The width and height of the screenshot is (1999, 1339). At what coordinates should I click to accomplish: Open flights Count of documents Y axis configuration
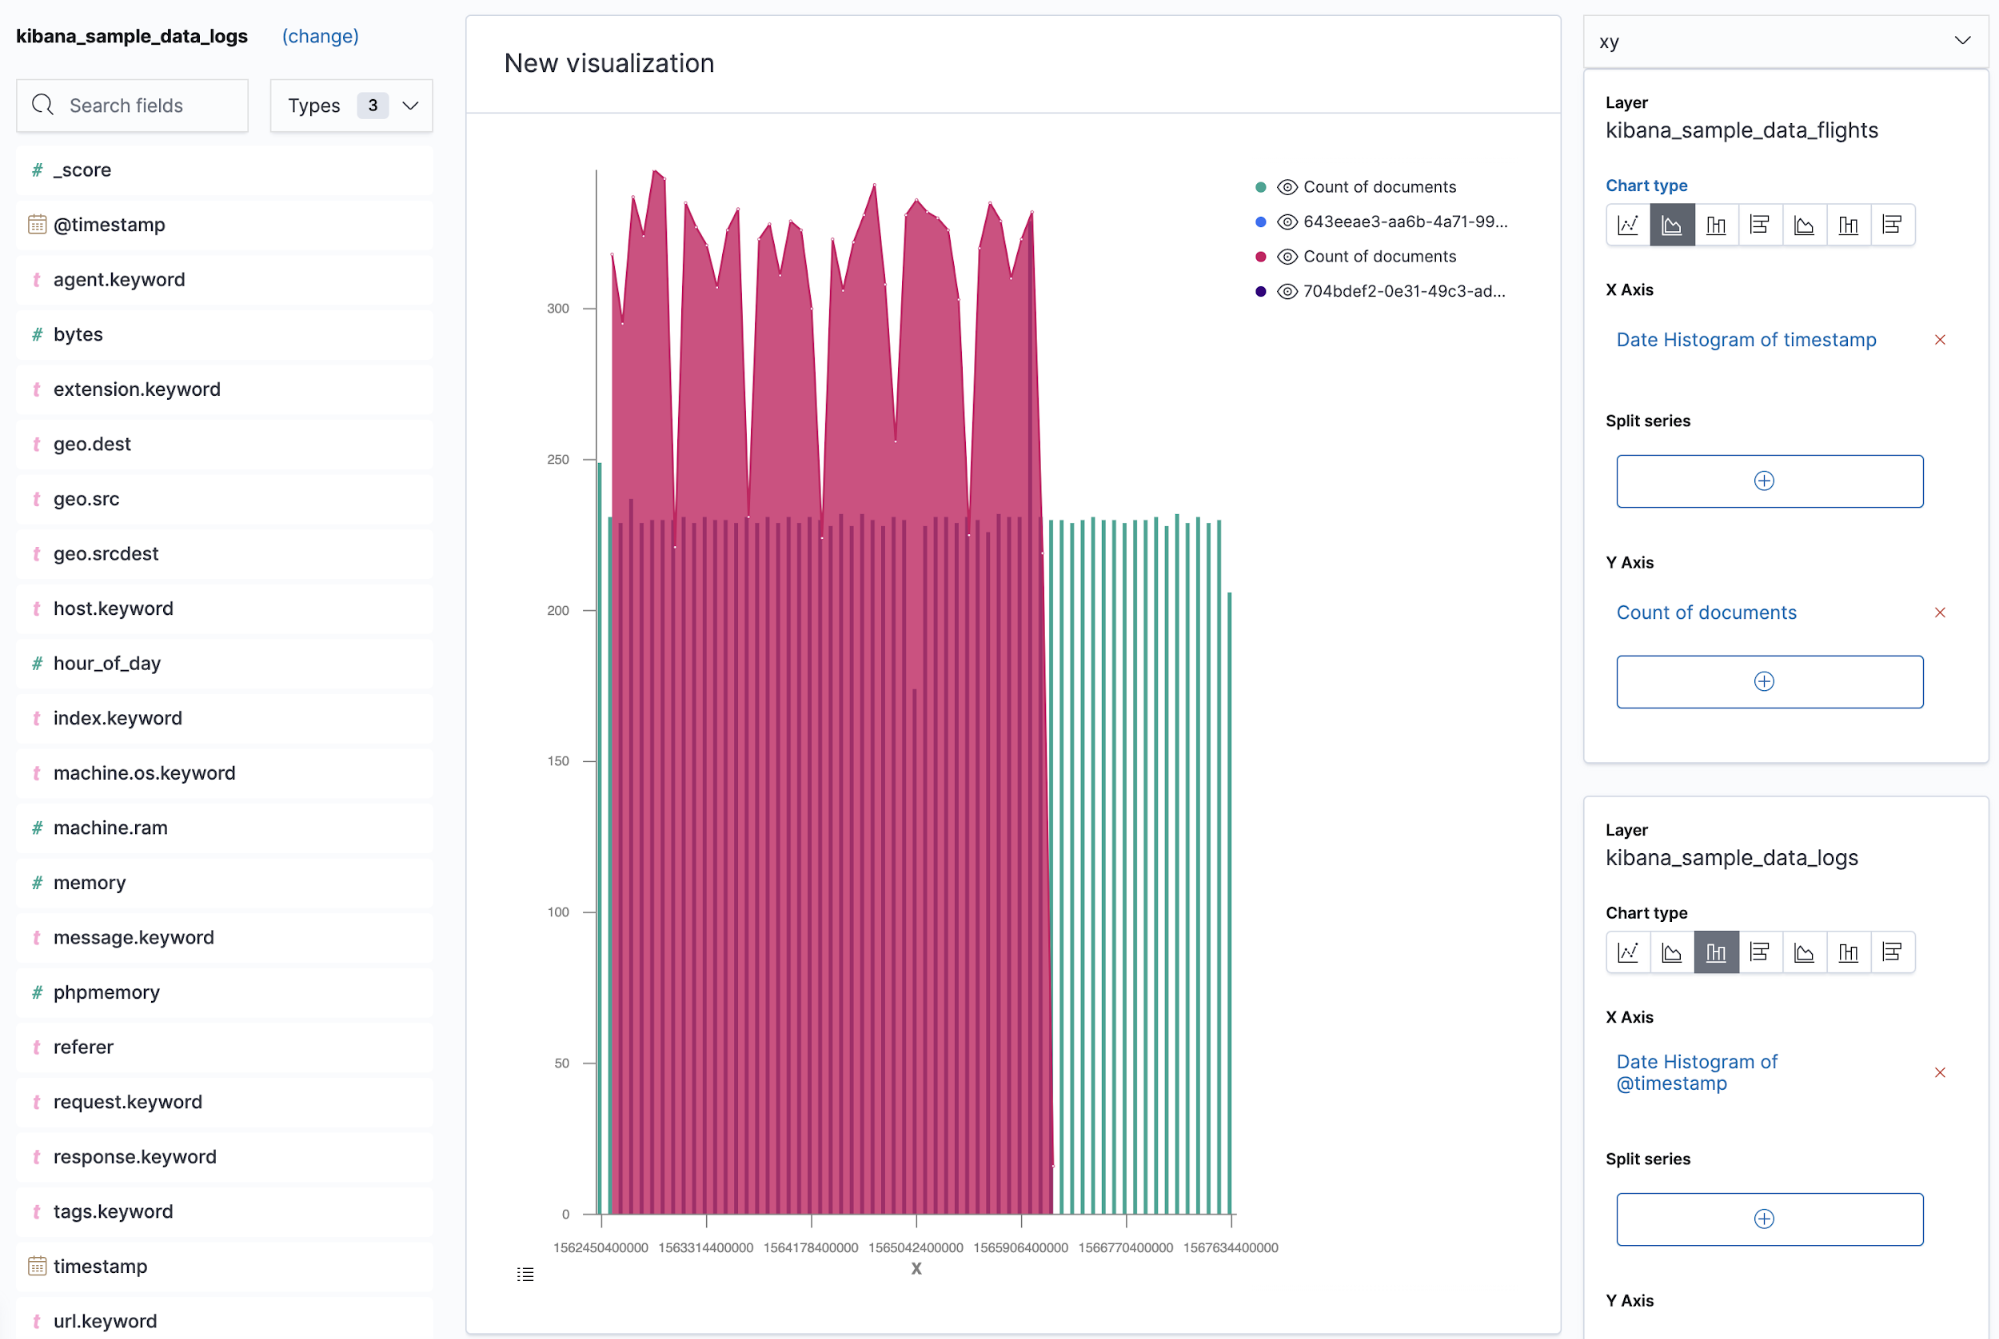pos(1706,613)
